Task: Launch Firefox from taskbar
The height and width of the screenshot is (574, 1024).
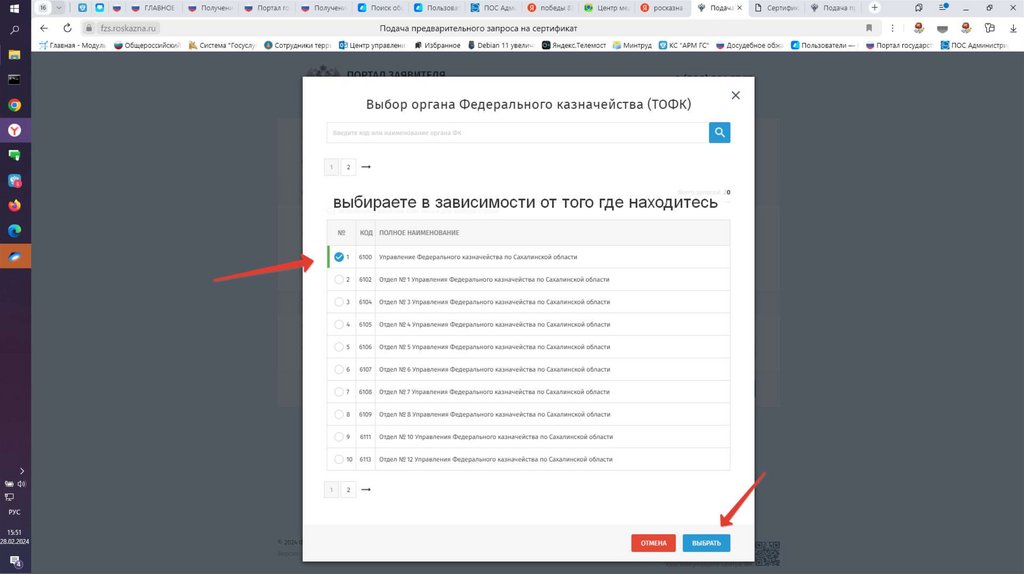Action: pos(14,206)
